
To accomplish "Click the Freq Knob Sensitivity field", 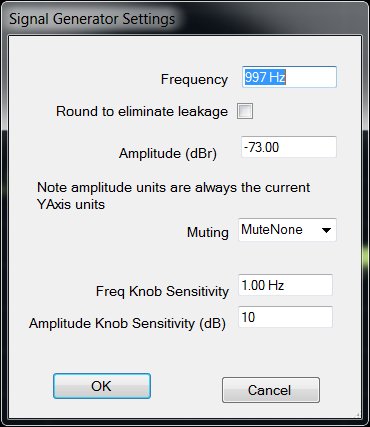I will coord(285,285).
